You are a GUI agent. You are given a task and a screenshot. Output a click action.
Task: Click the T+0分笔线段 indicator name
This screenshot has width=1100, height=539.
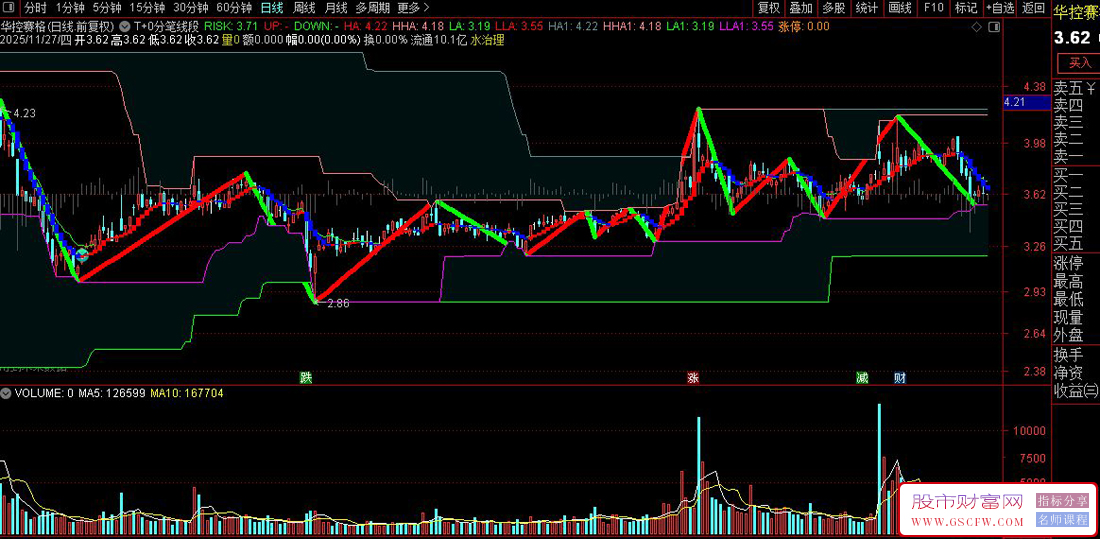166,26
